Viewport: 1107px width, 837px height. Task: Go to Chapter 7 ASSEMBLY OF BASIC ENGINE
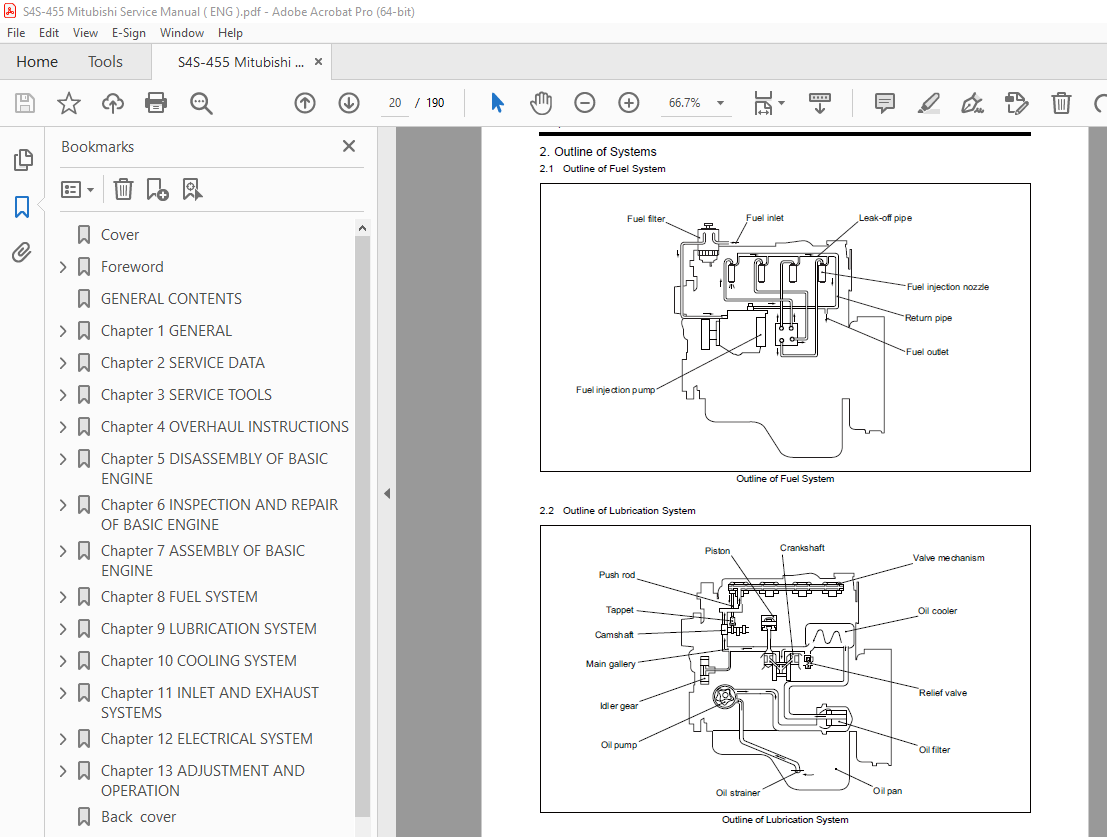(x=203, y=560)
